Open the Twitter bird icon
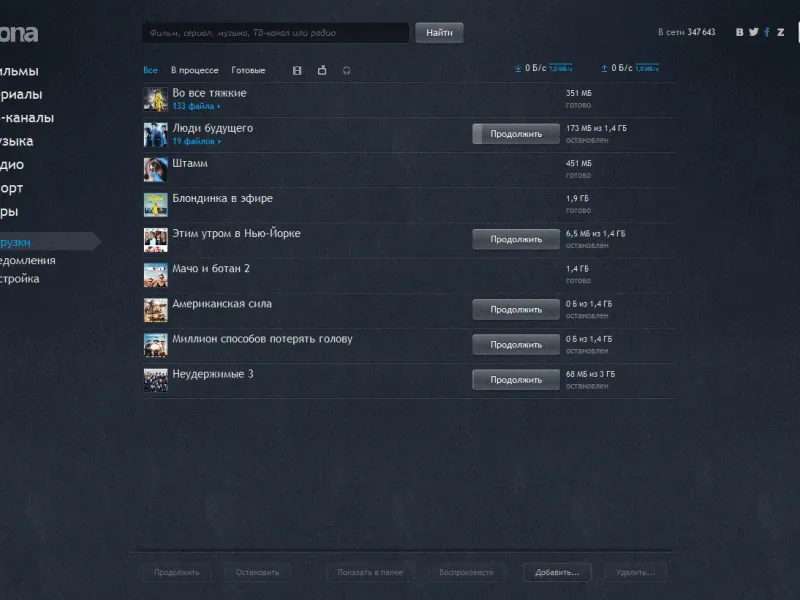This screenshot has width=800, height=600. click(754, 32)
